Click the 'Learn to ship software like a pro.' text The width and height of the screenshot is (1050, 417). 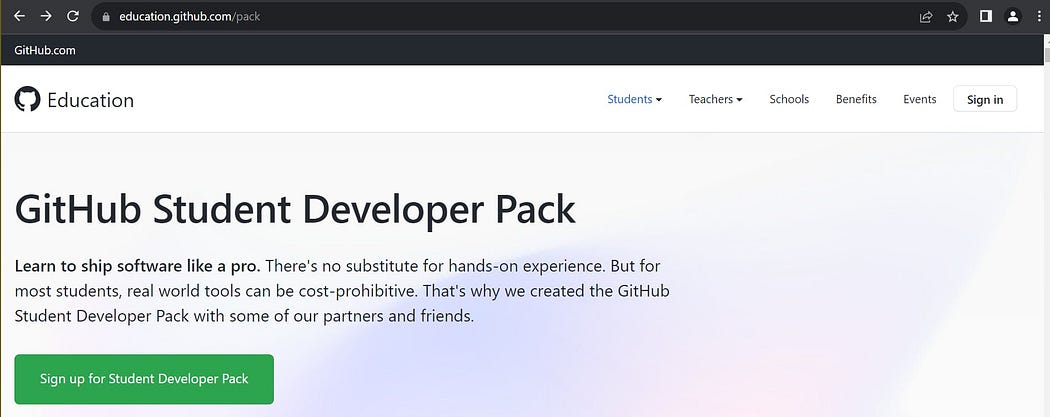coord(137,266)
